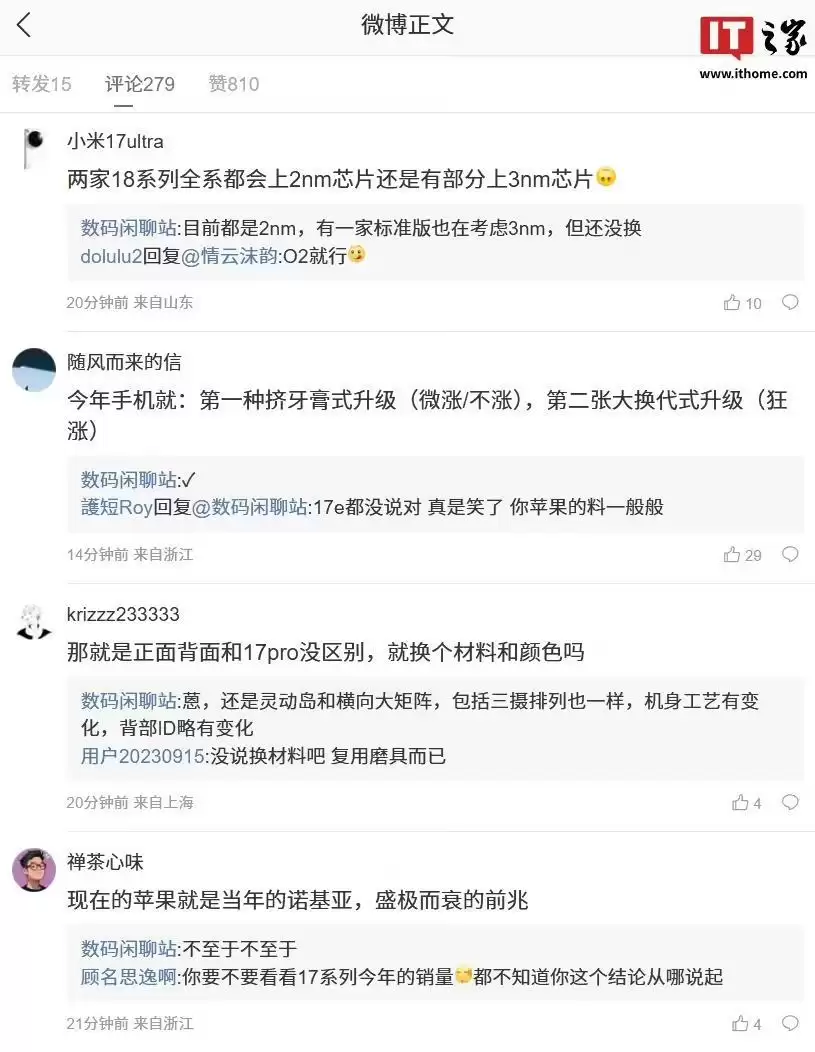Open the 赞810 tab
Screen dimensions: 815x1052
[x=233, y=84]
